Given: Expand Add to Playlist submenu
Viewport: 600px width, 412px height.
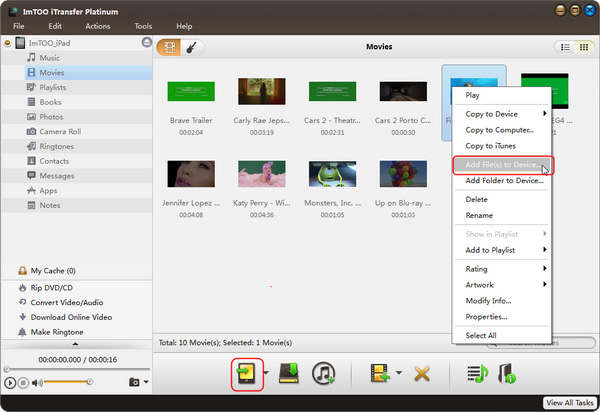Looking at the screenshot, I should (501, 250).
